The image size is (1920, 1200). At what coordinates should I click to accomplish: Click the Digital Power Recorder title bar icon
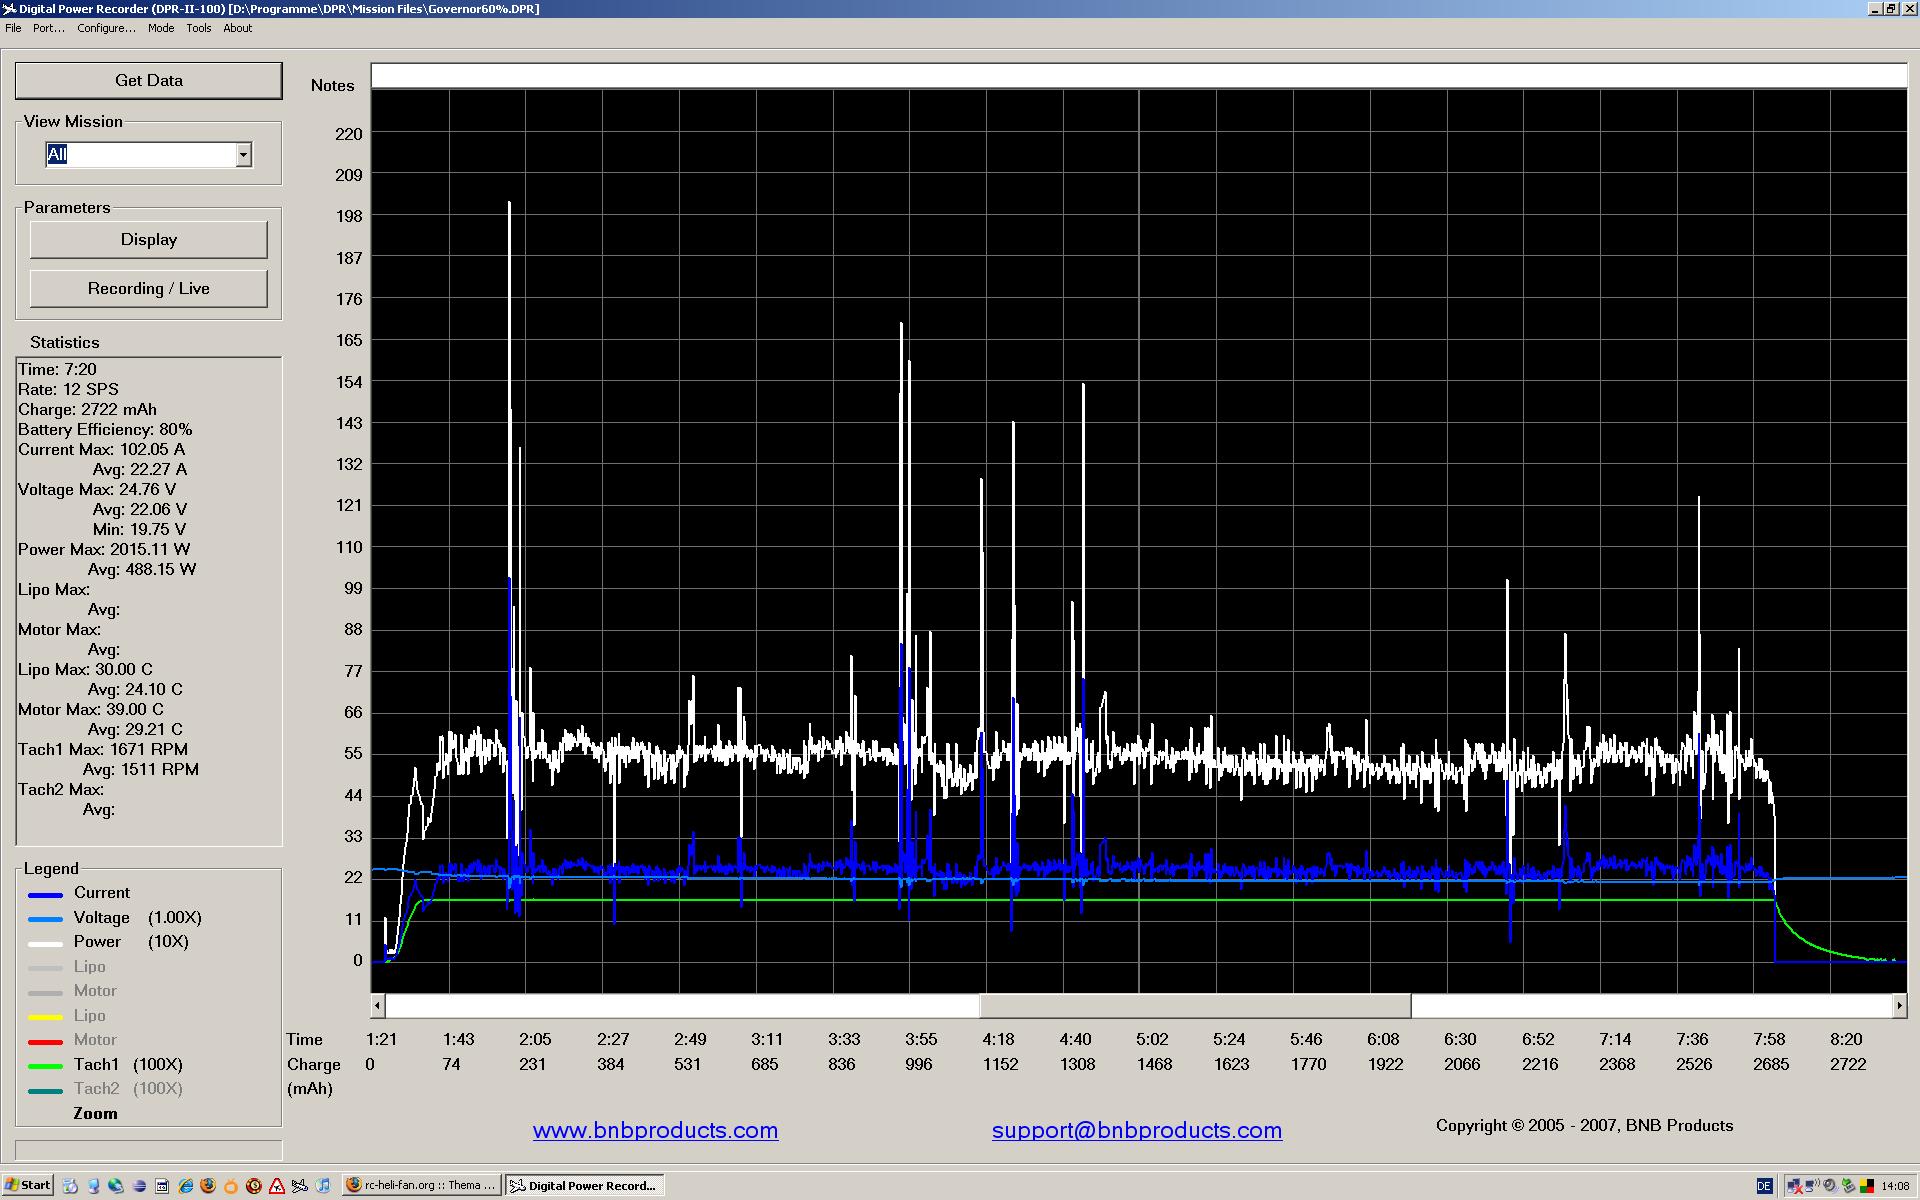9,9
